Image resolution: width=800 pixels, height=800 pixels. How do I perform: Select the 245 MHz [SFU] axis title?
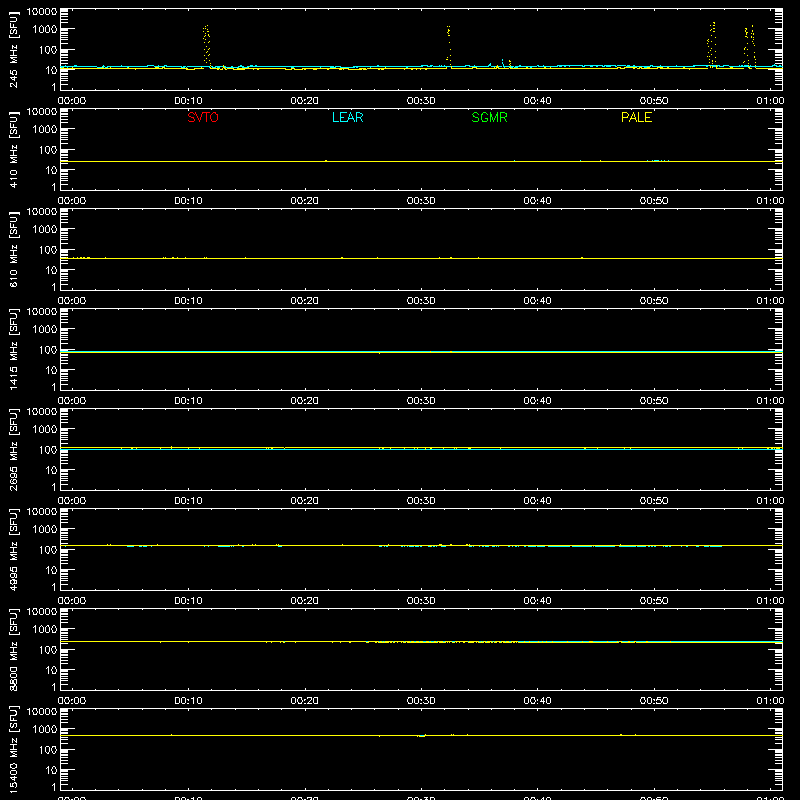pos(13,49)
